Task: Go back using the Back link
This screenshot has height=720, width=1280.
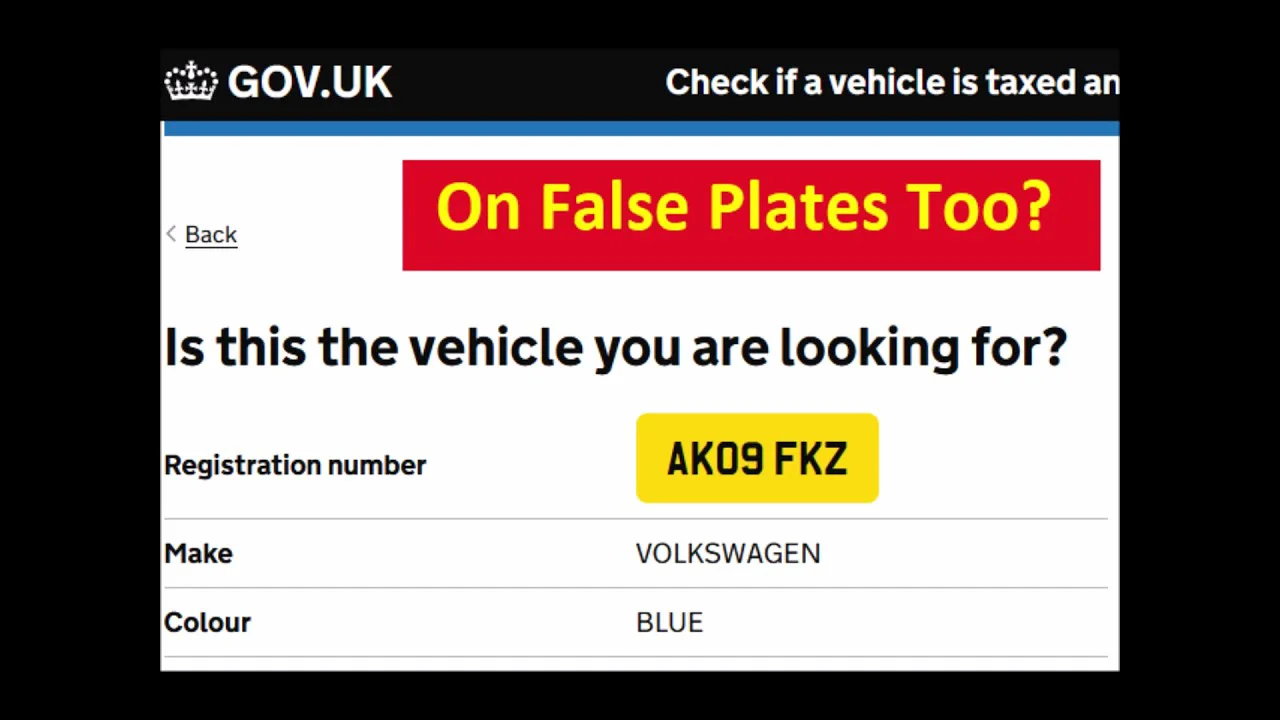Action: tap(210, 235)
